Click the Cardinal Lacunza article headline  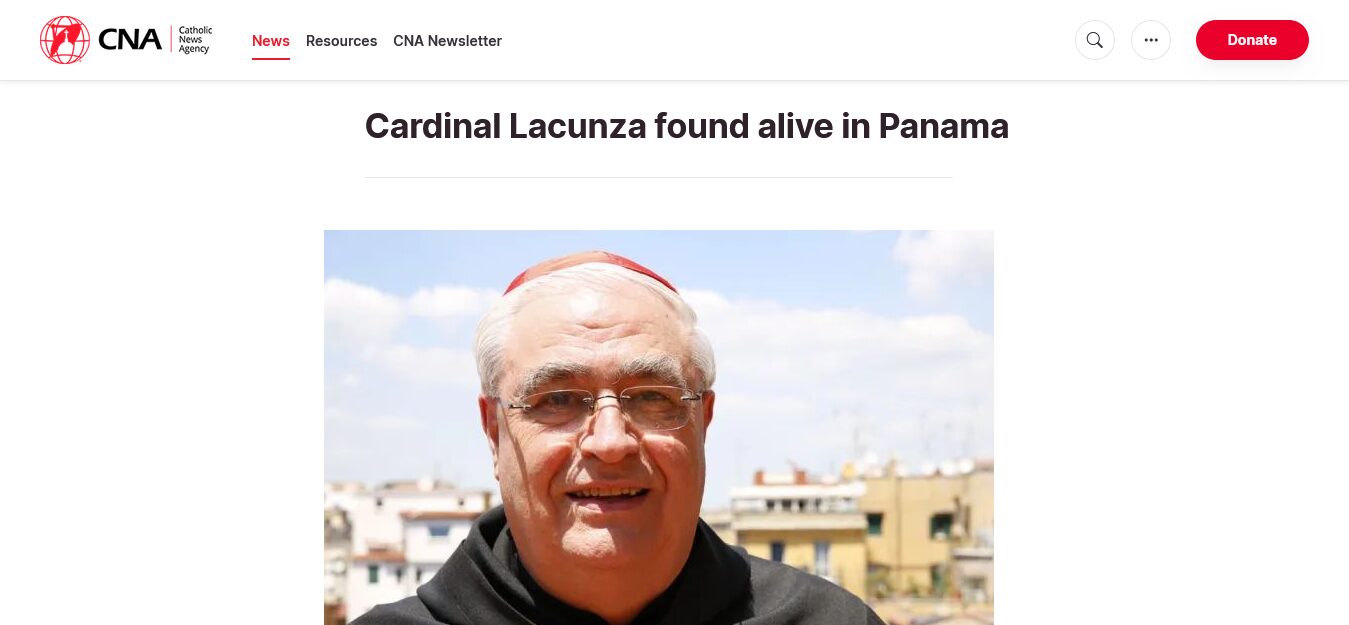(687, 126)
